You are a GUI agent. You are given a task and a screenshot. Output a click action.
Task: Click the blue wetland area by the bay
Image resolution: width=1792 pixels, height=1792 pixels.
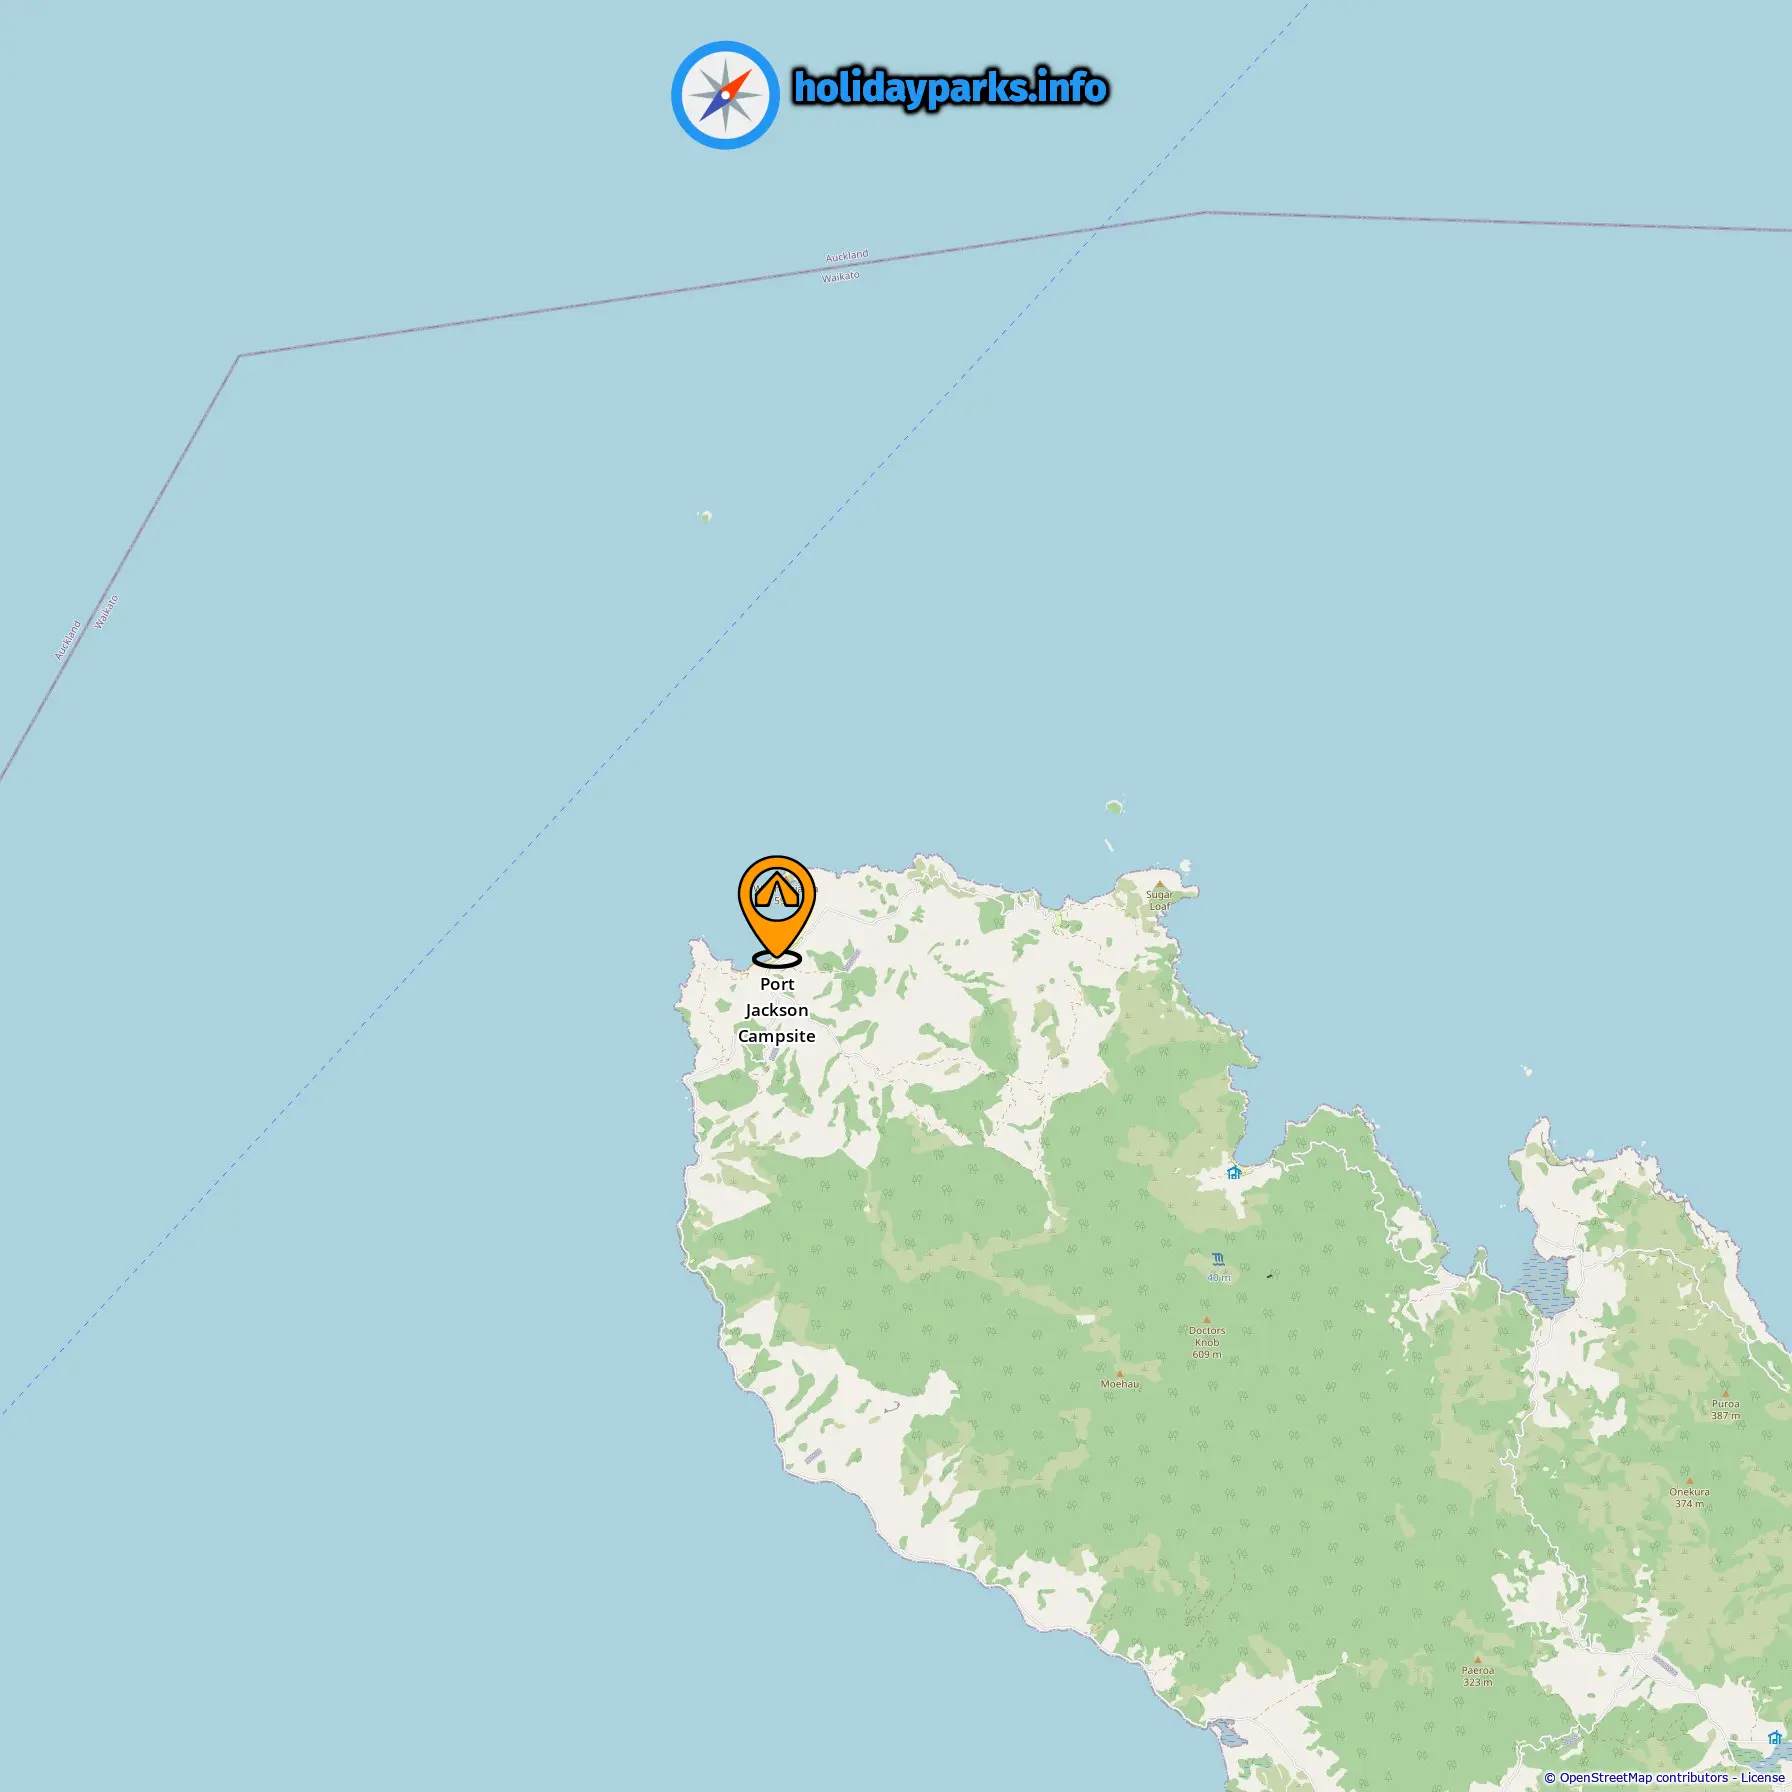(x=1545, y=1285)
